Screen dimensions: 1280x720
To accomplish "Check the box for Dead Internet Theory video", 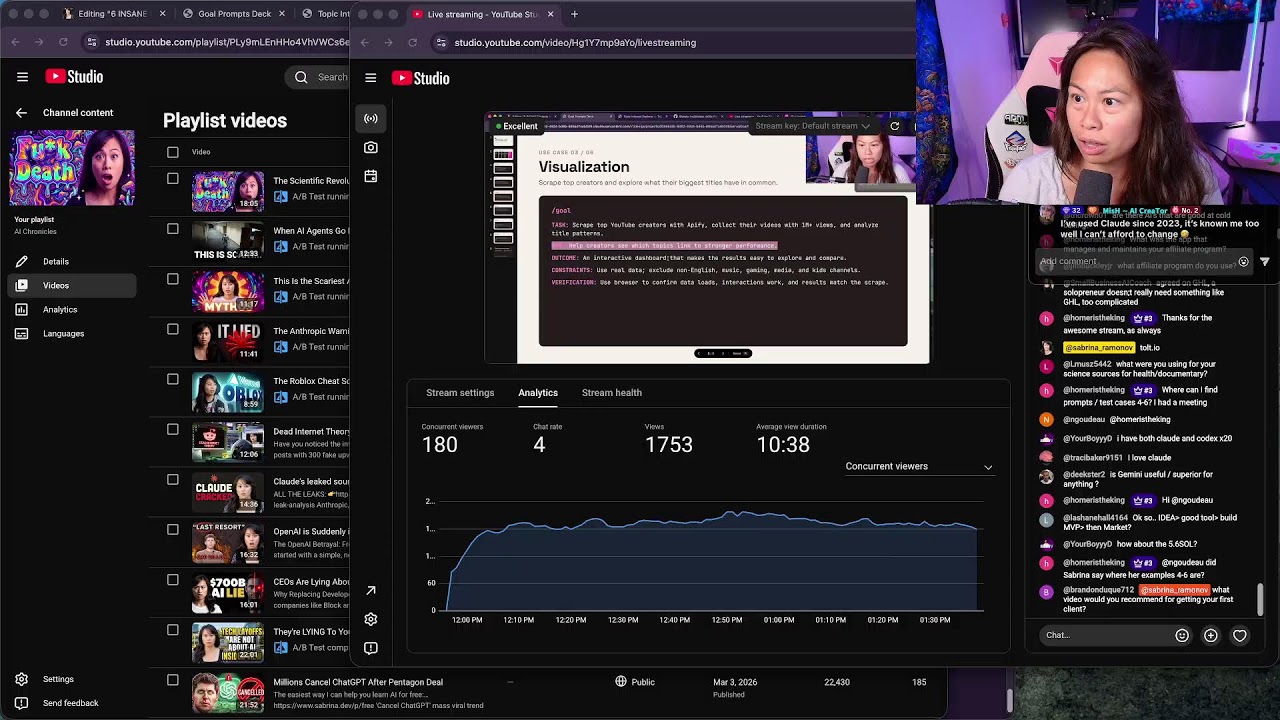I will click(x=173, y=429).
